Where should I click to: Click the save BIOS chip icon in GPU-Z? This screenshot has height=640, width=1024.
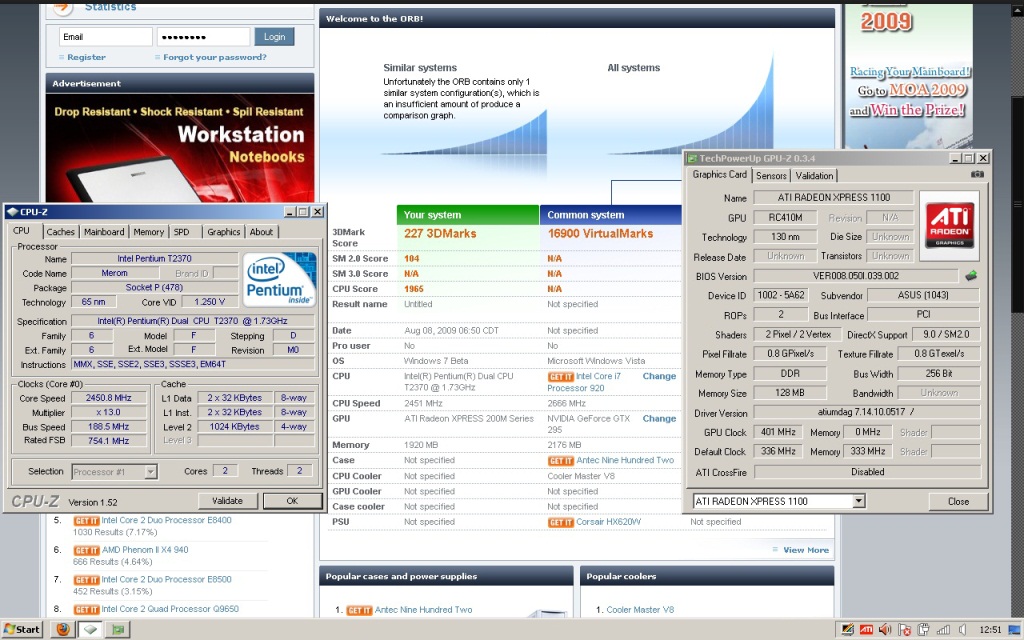971,276
